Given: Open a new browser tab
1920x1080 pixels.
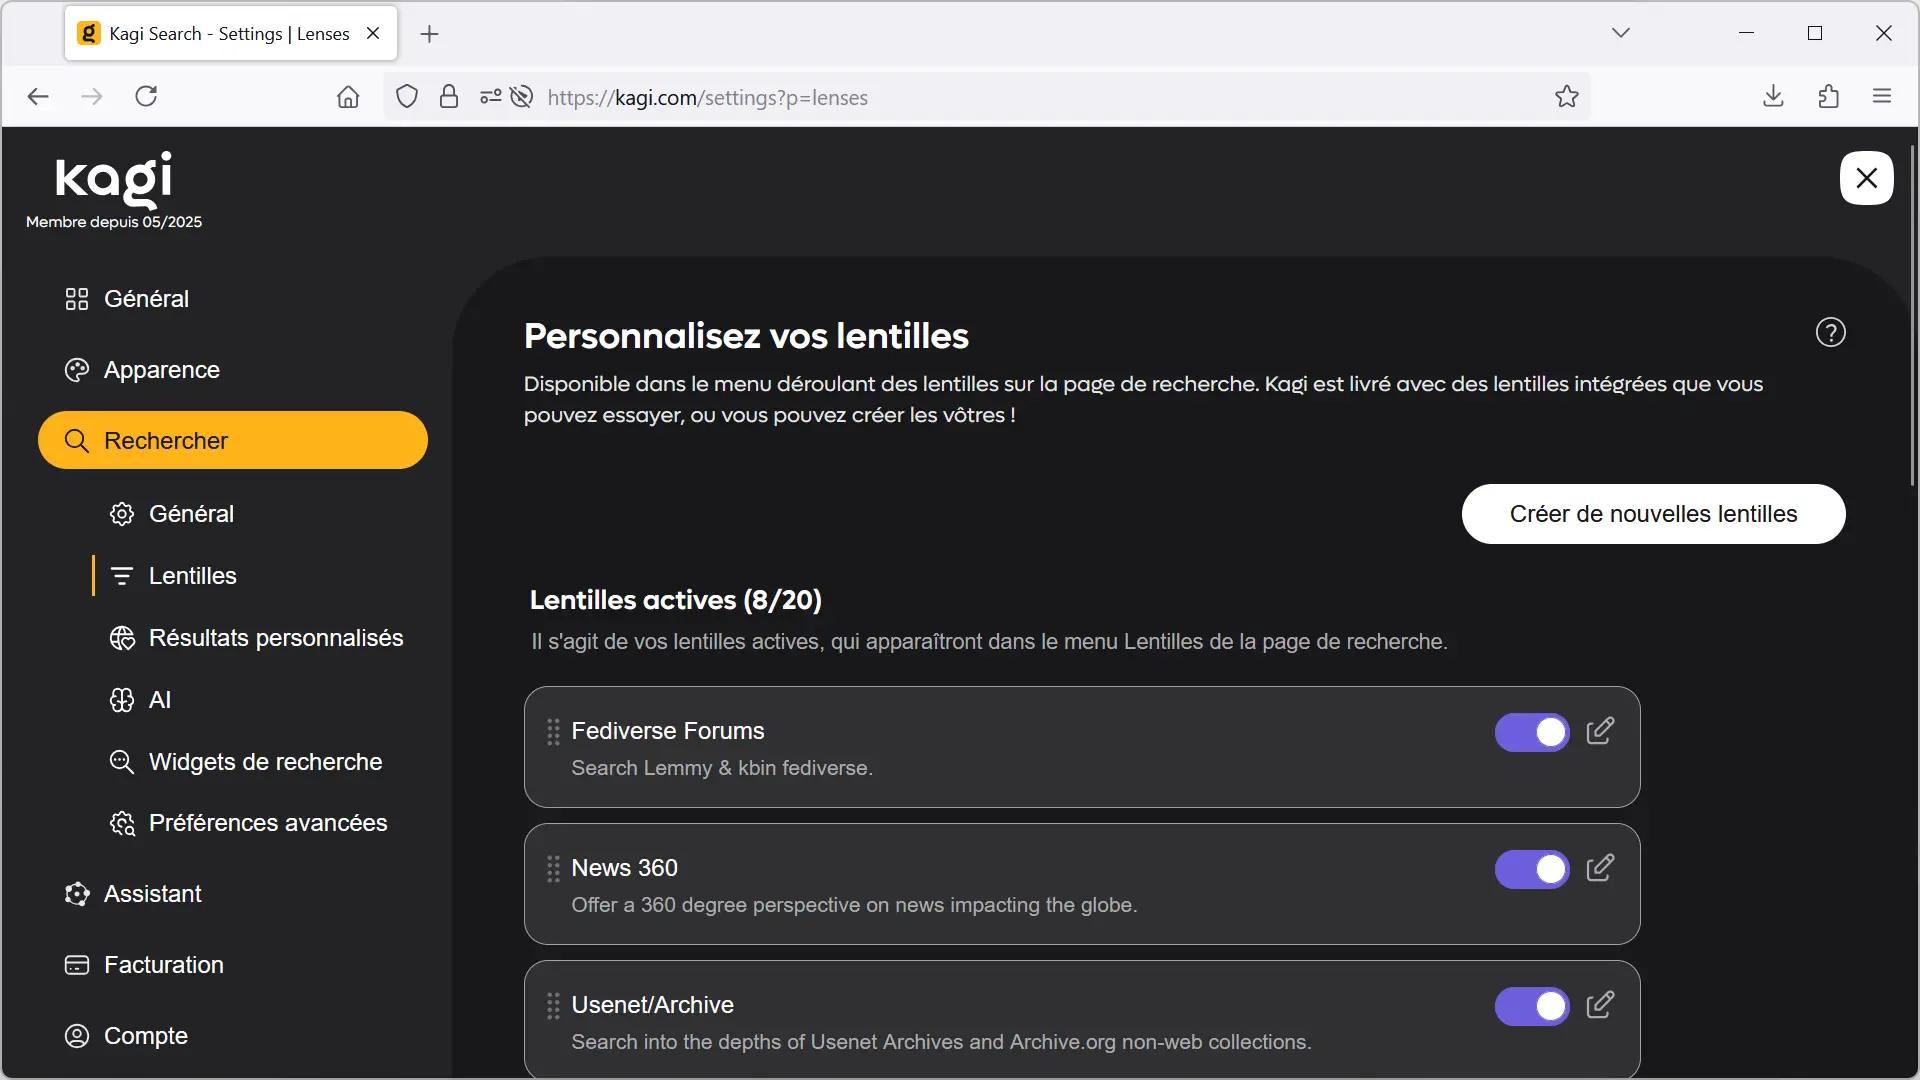Looking at the screenshot, I should tap(429, 34).
